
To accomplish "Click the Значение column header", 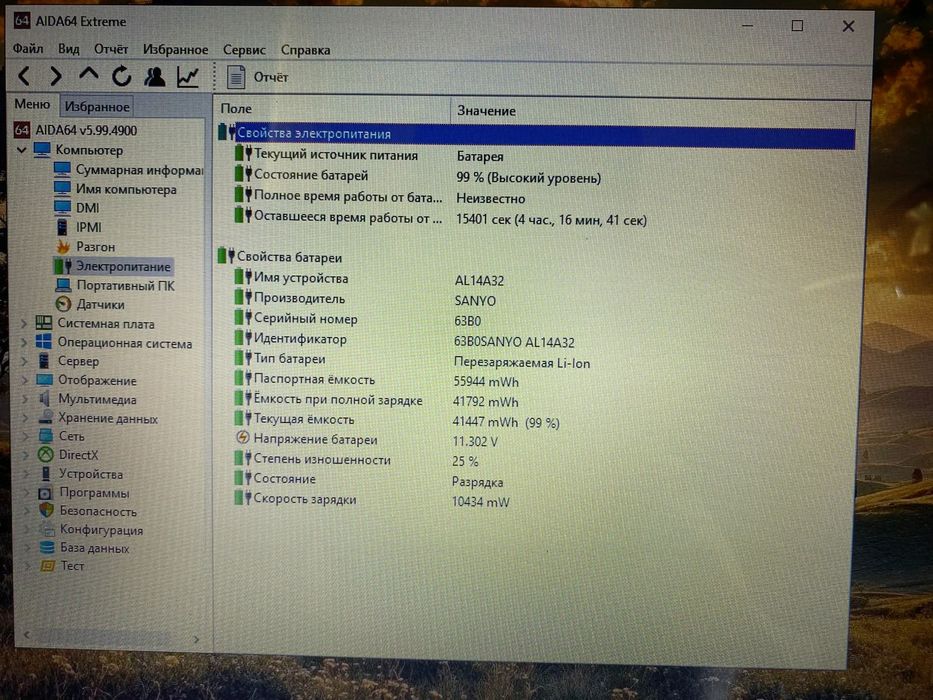I will coord(653,111).
